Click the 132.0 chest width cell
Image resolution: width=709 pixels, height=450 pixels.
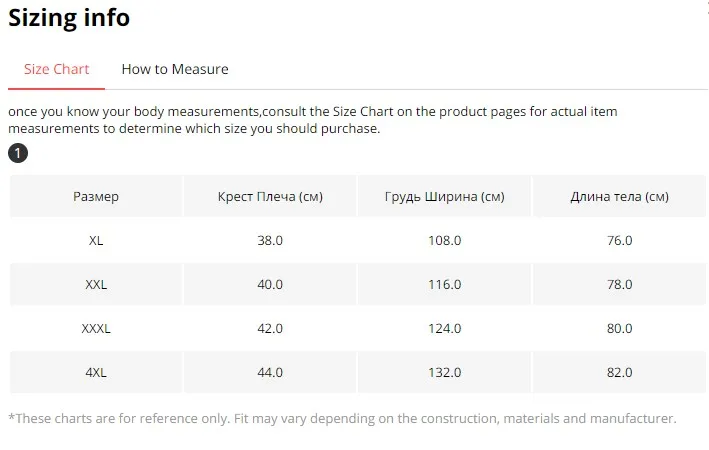click(444, 373)
